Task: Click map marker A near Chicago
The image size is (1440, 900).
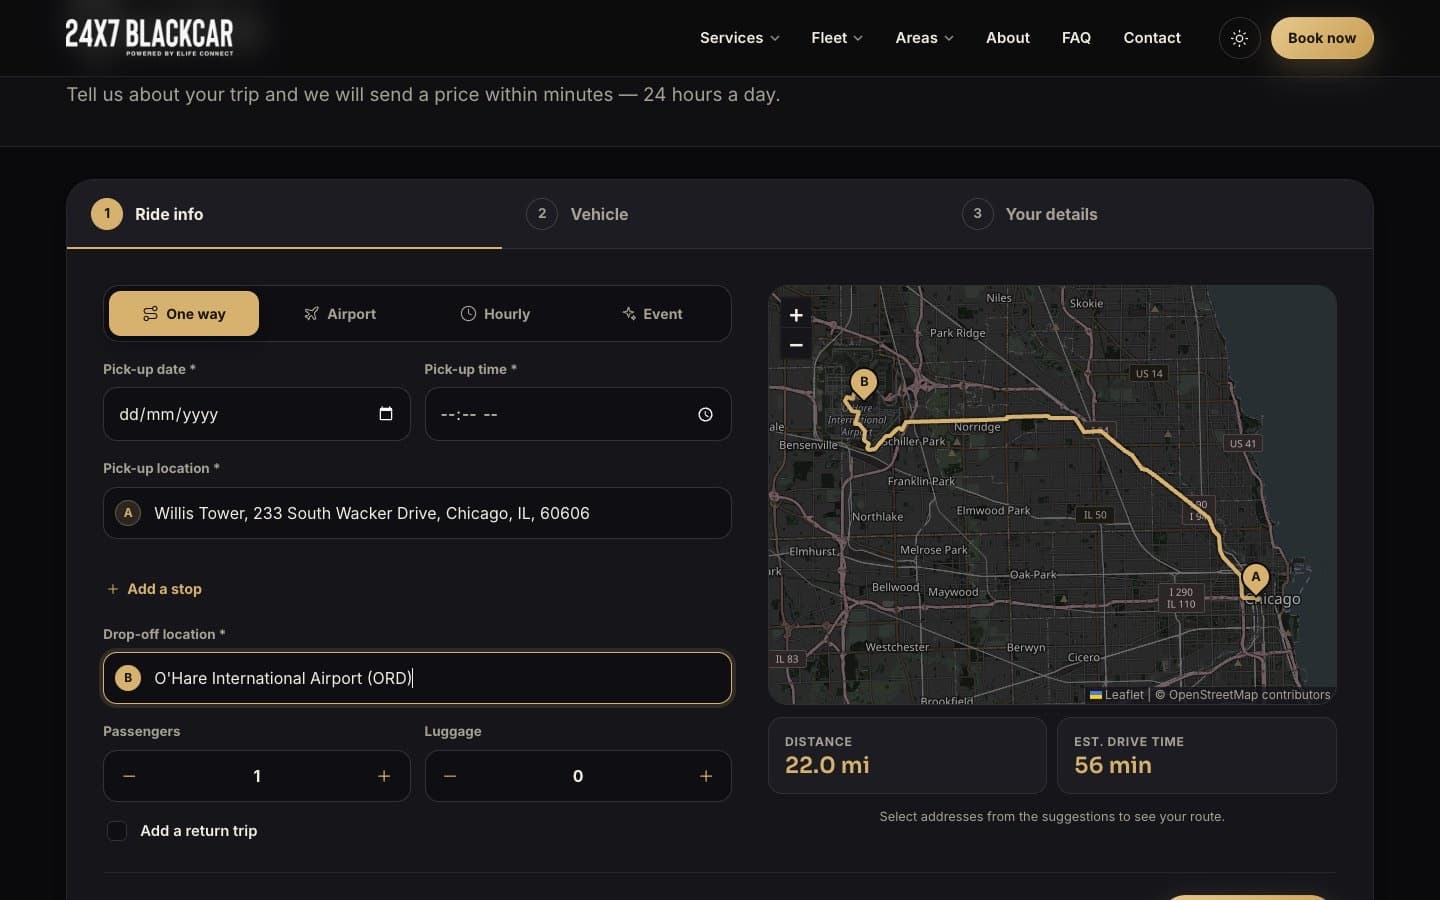Action: click(x=1256, y=578)
